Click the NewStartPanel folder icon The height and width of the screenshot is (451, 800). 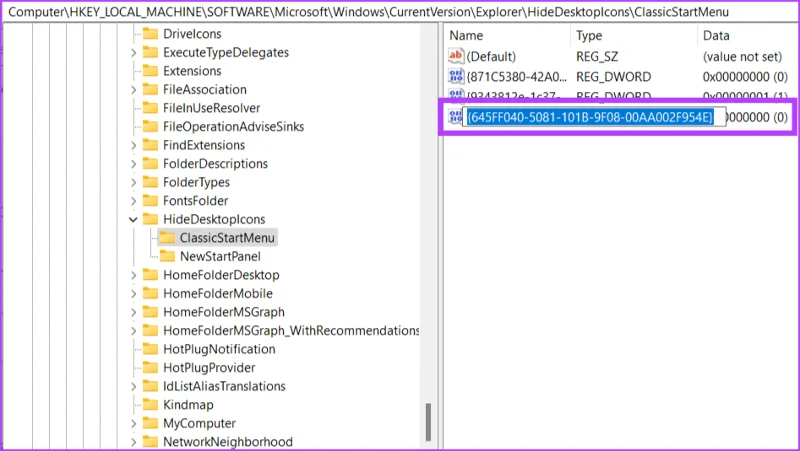coord(167,256)
